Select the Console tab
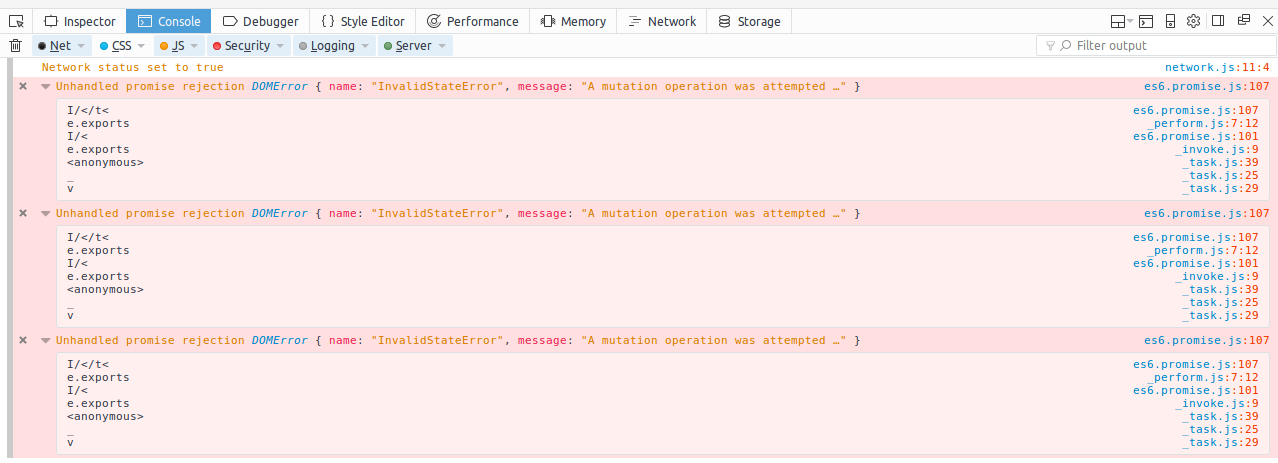The width and height of the screenshot is (1278, 463). coord(169,21)
